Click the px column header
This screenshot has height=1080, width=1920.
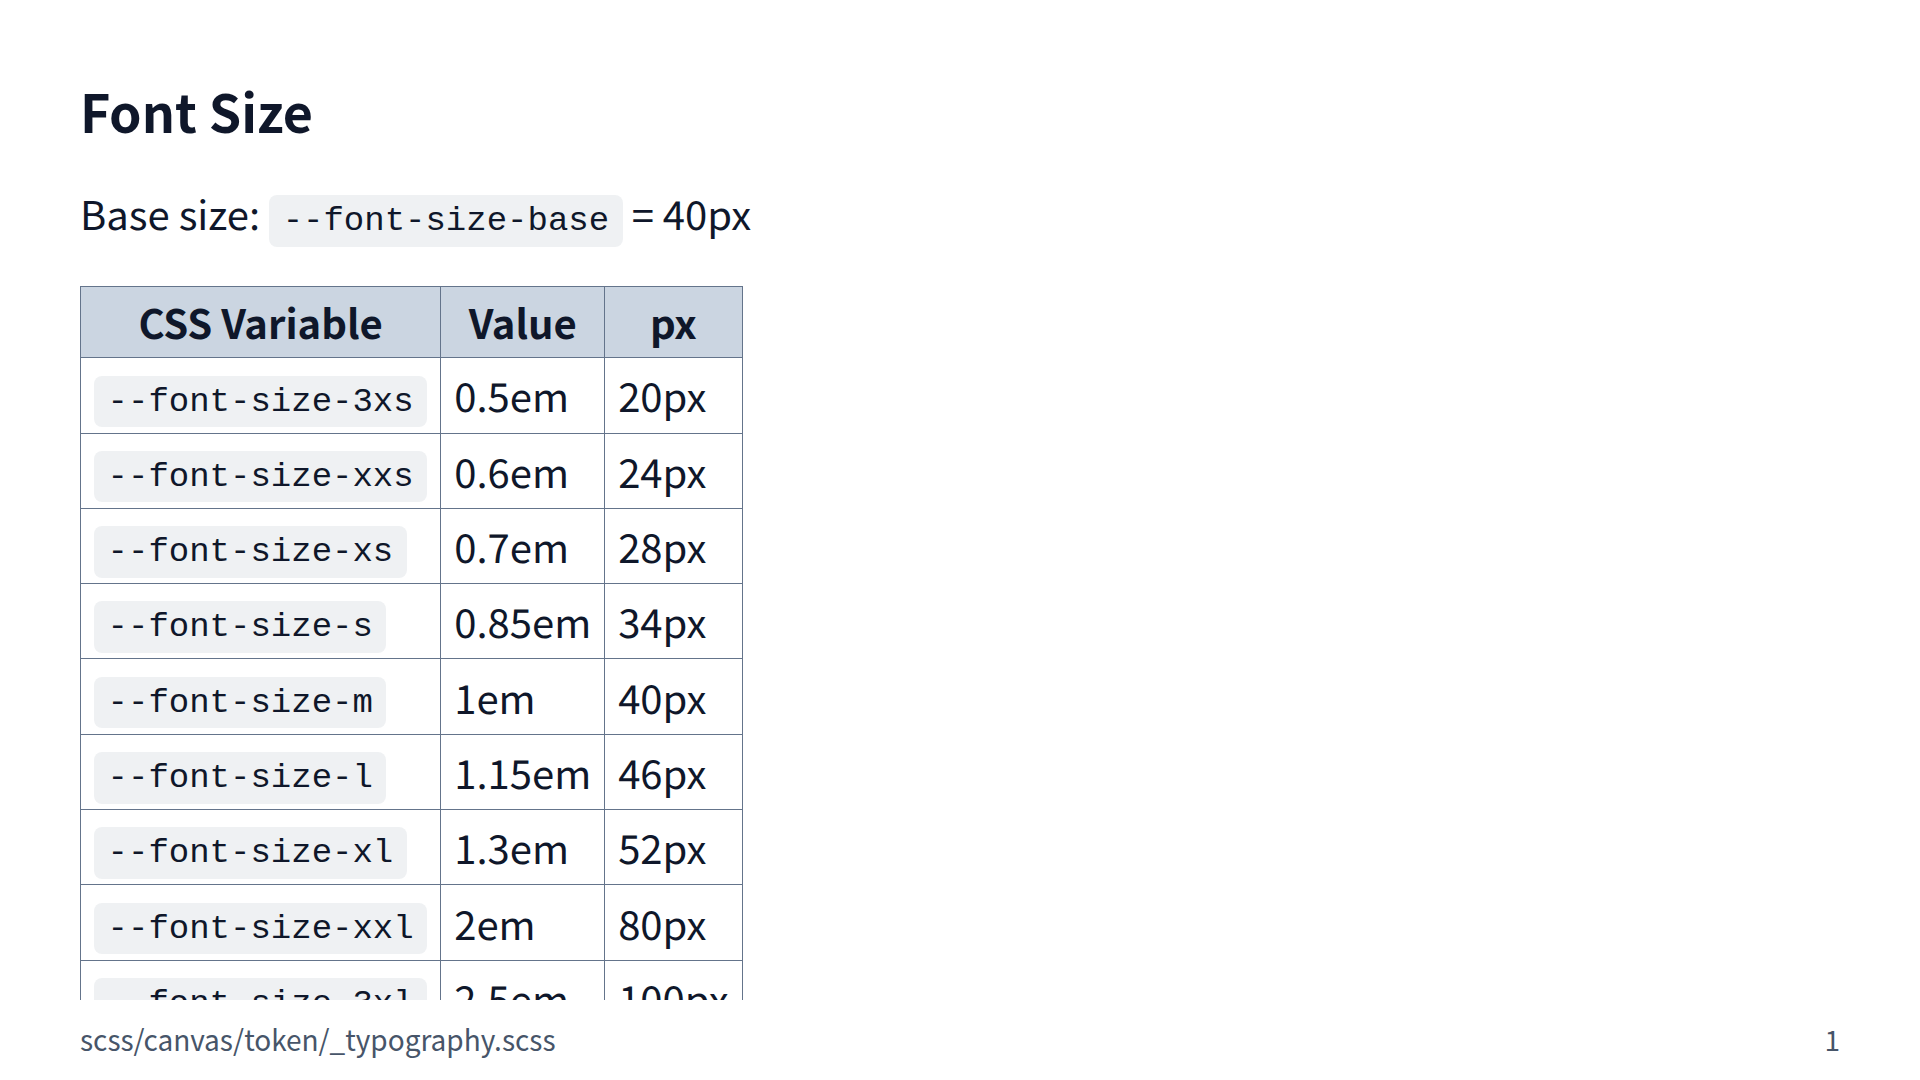(x=673, y=324)
